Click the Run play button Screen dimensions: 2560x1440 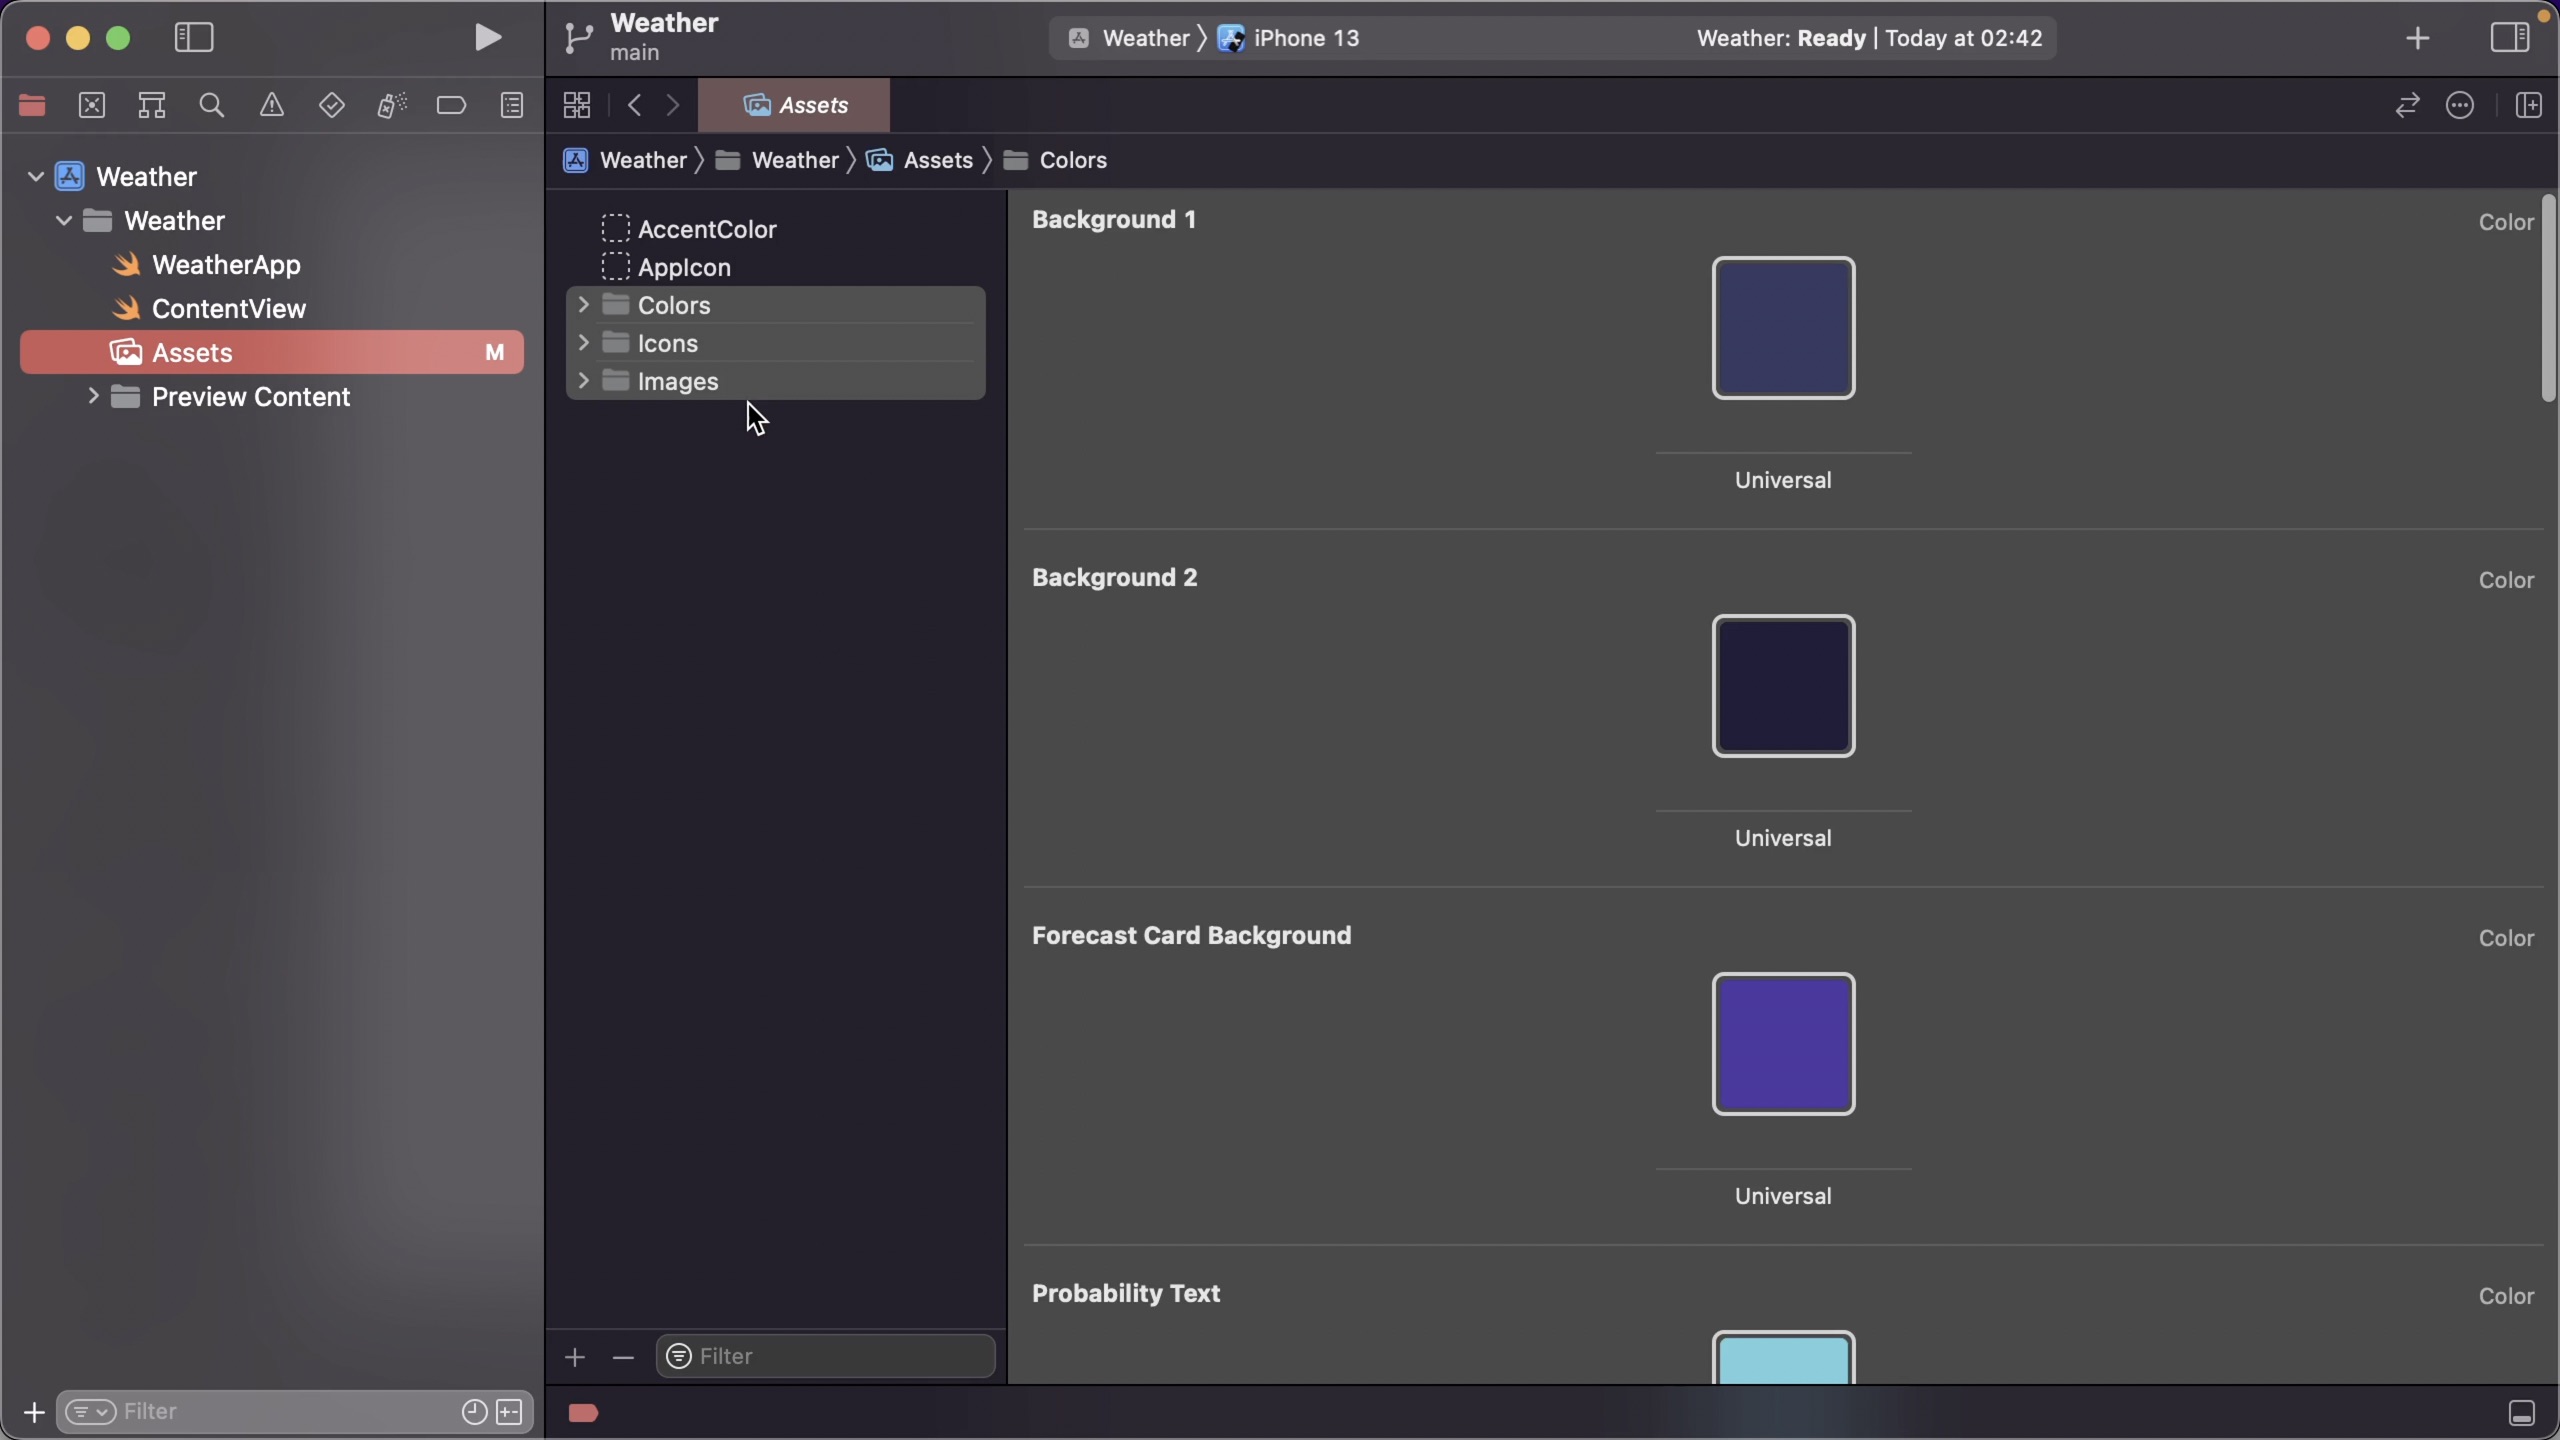pos(487,38)
